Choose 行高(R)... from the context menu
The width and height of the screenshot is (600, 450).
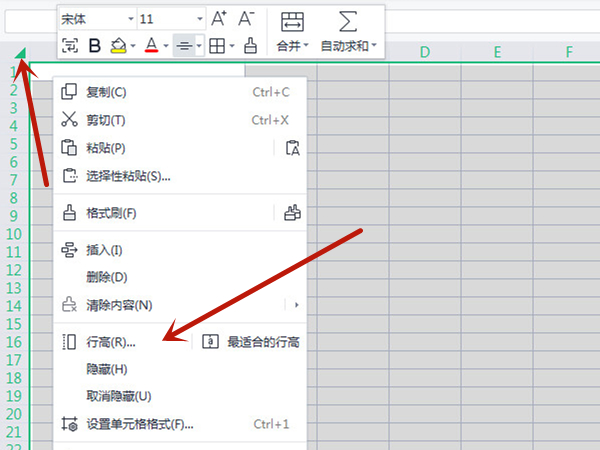click(x=110, y=342)
